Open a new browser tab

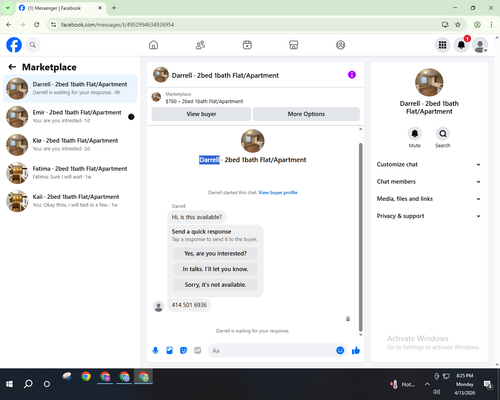pyautogui.click(x=114, y=8)
